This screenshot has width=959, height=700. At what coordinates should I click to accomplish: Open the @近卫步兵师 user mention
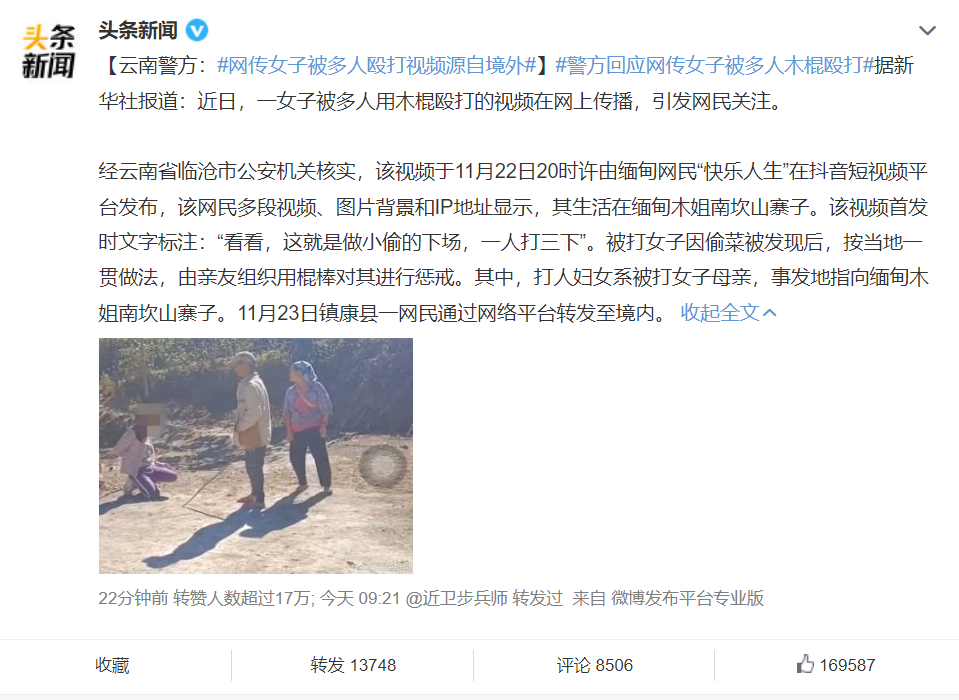tap(456, 598)
